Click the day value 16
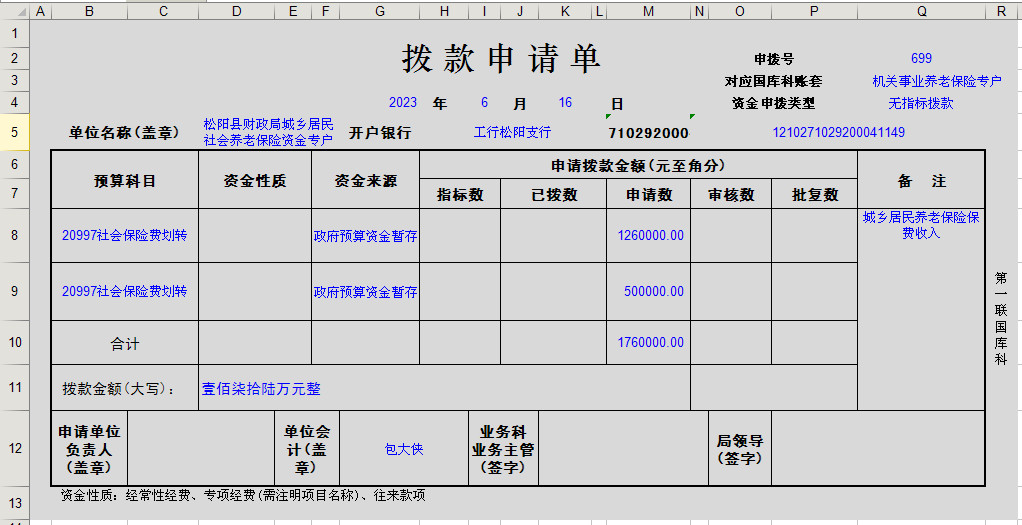This screenshot has height=525, width=1022. click(x=565, y=102)
